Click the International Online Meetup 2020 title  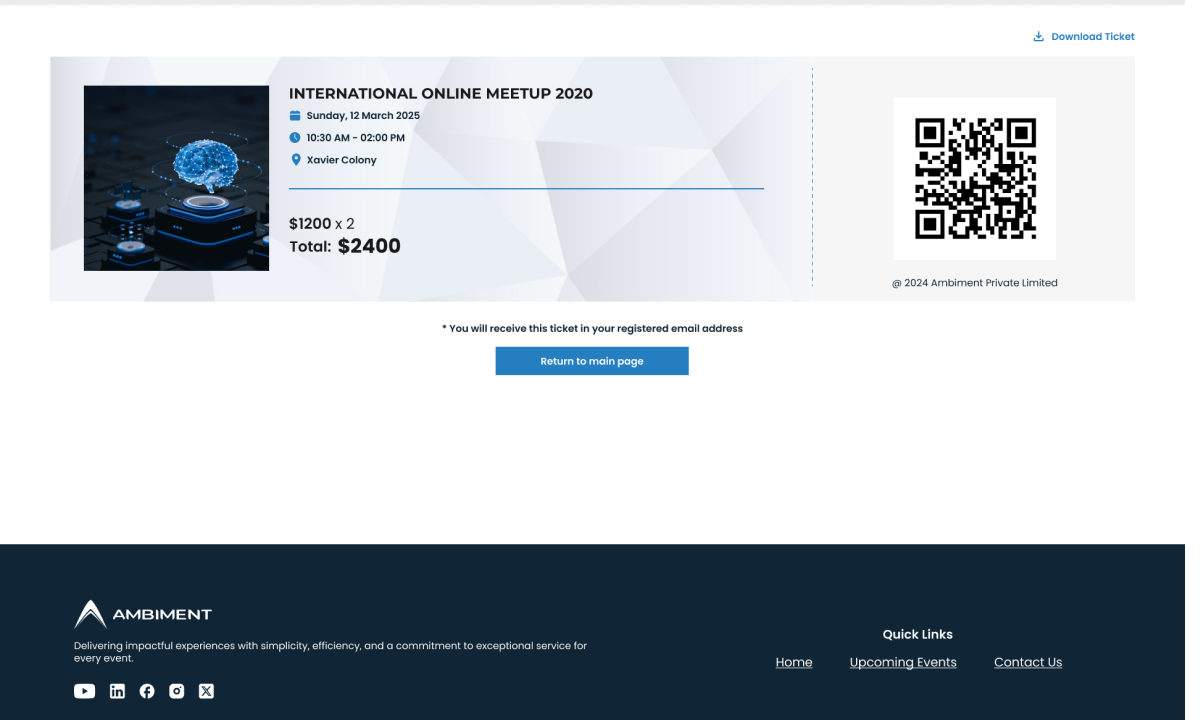pyautogui.click(x=441, y=93)
